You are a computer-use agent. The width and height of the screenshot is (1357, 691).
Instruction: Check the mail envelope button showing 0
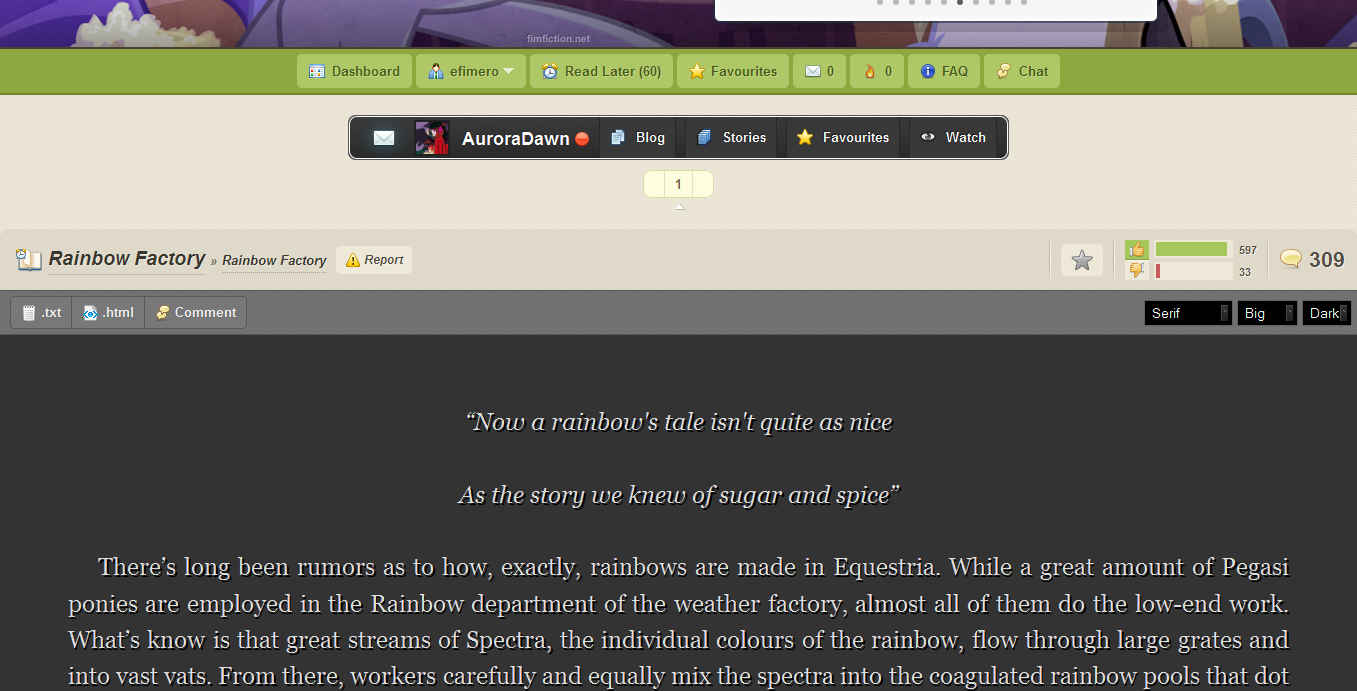coord(819,71)
